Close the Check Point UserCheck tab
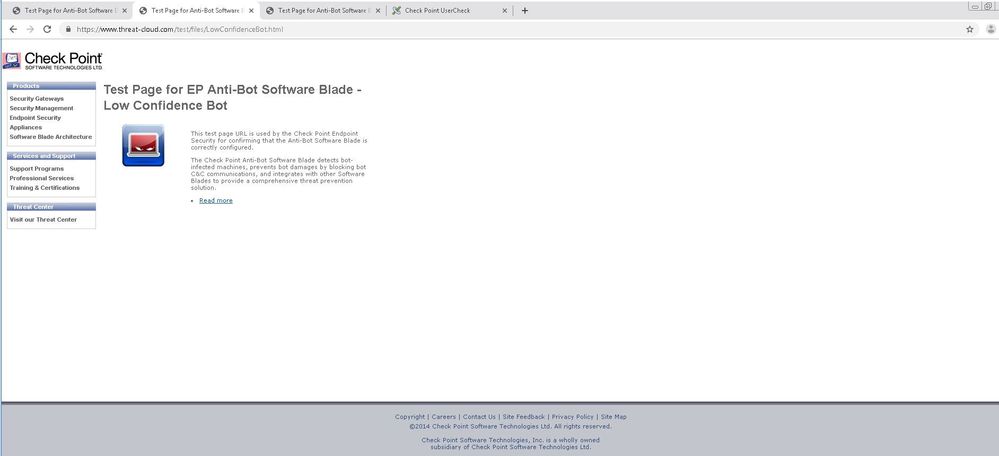The width and height of the screenshot is (999, 456). pos(504,10)
